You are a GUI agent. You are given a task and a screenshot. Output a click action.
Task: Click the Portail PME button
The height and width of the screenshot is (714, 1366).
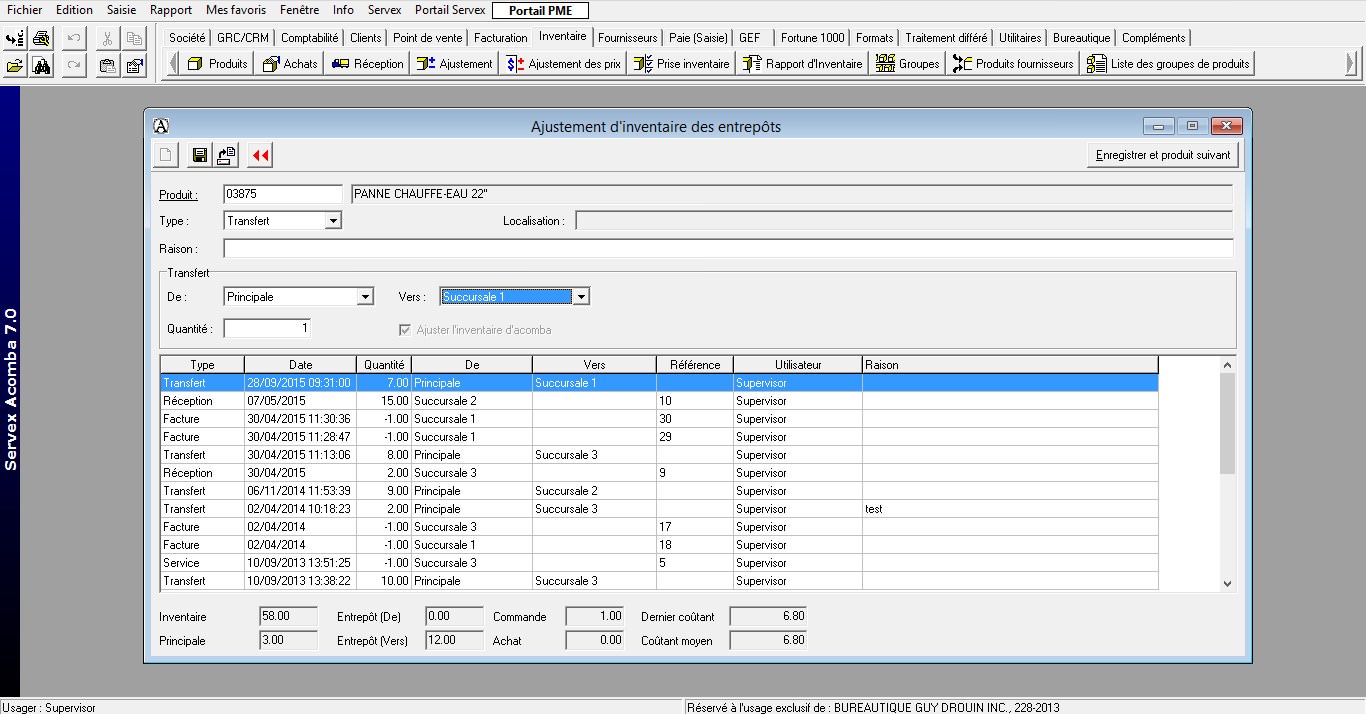point(541,10)
